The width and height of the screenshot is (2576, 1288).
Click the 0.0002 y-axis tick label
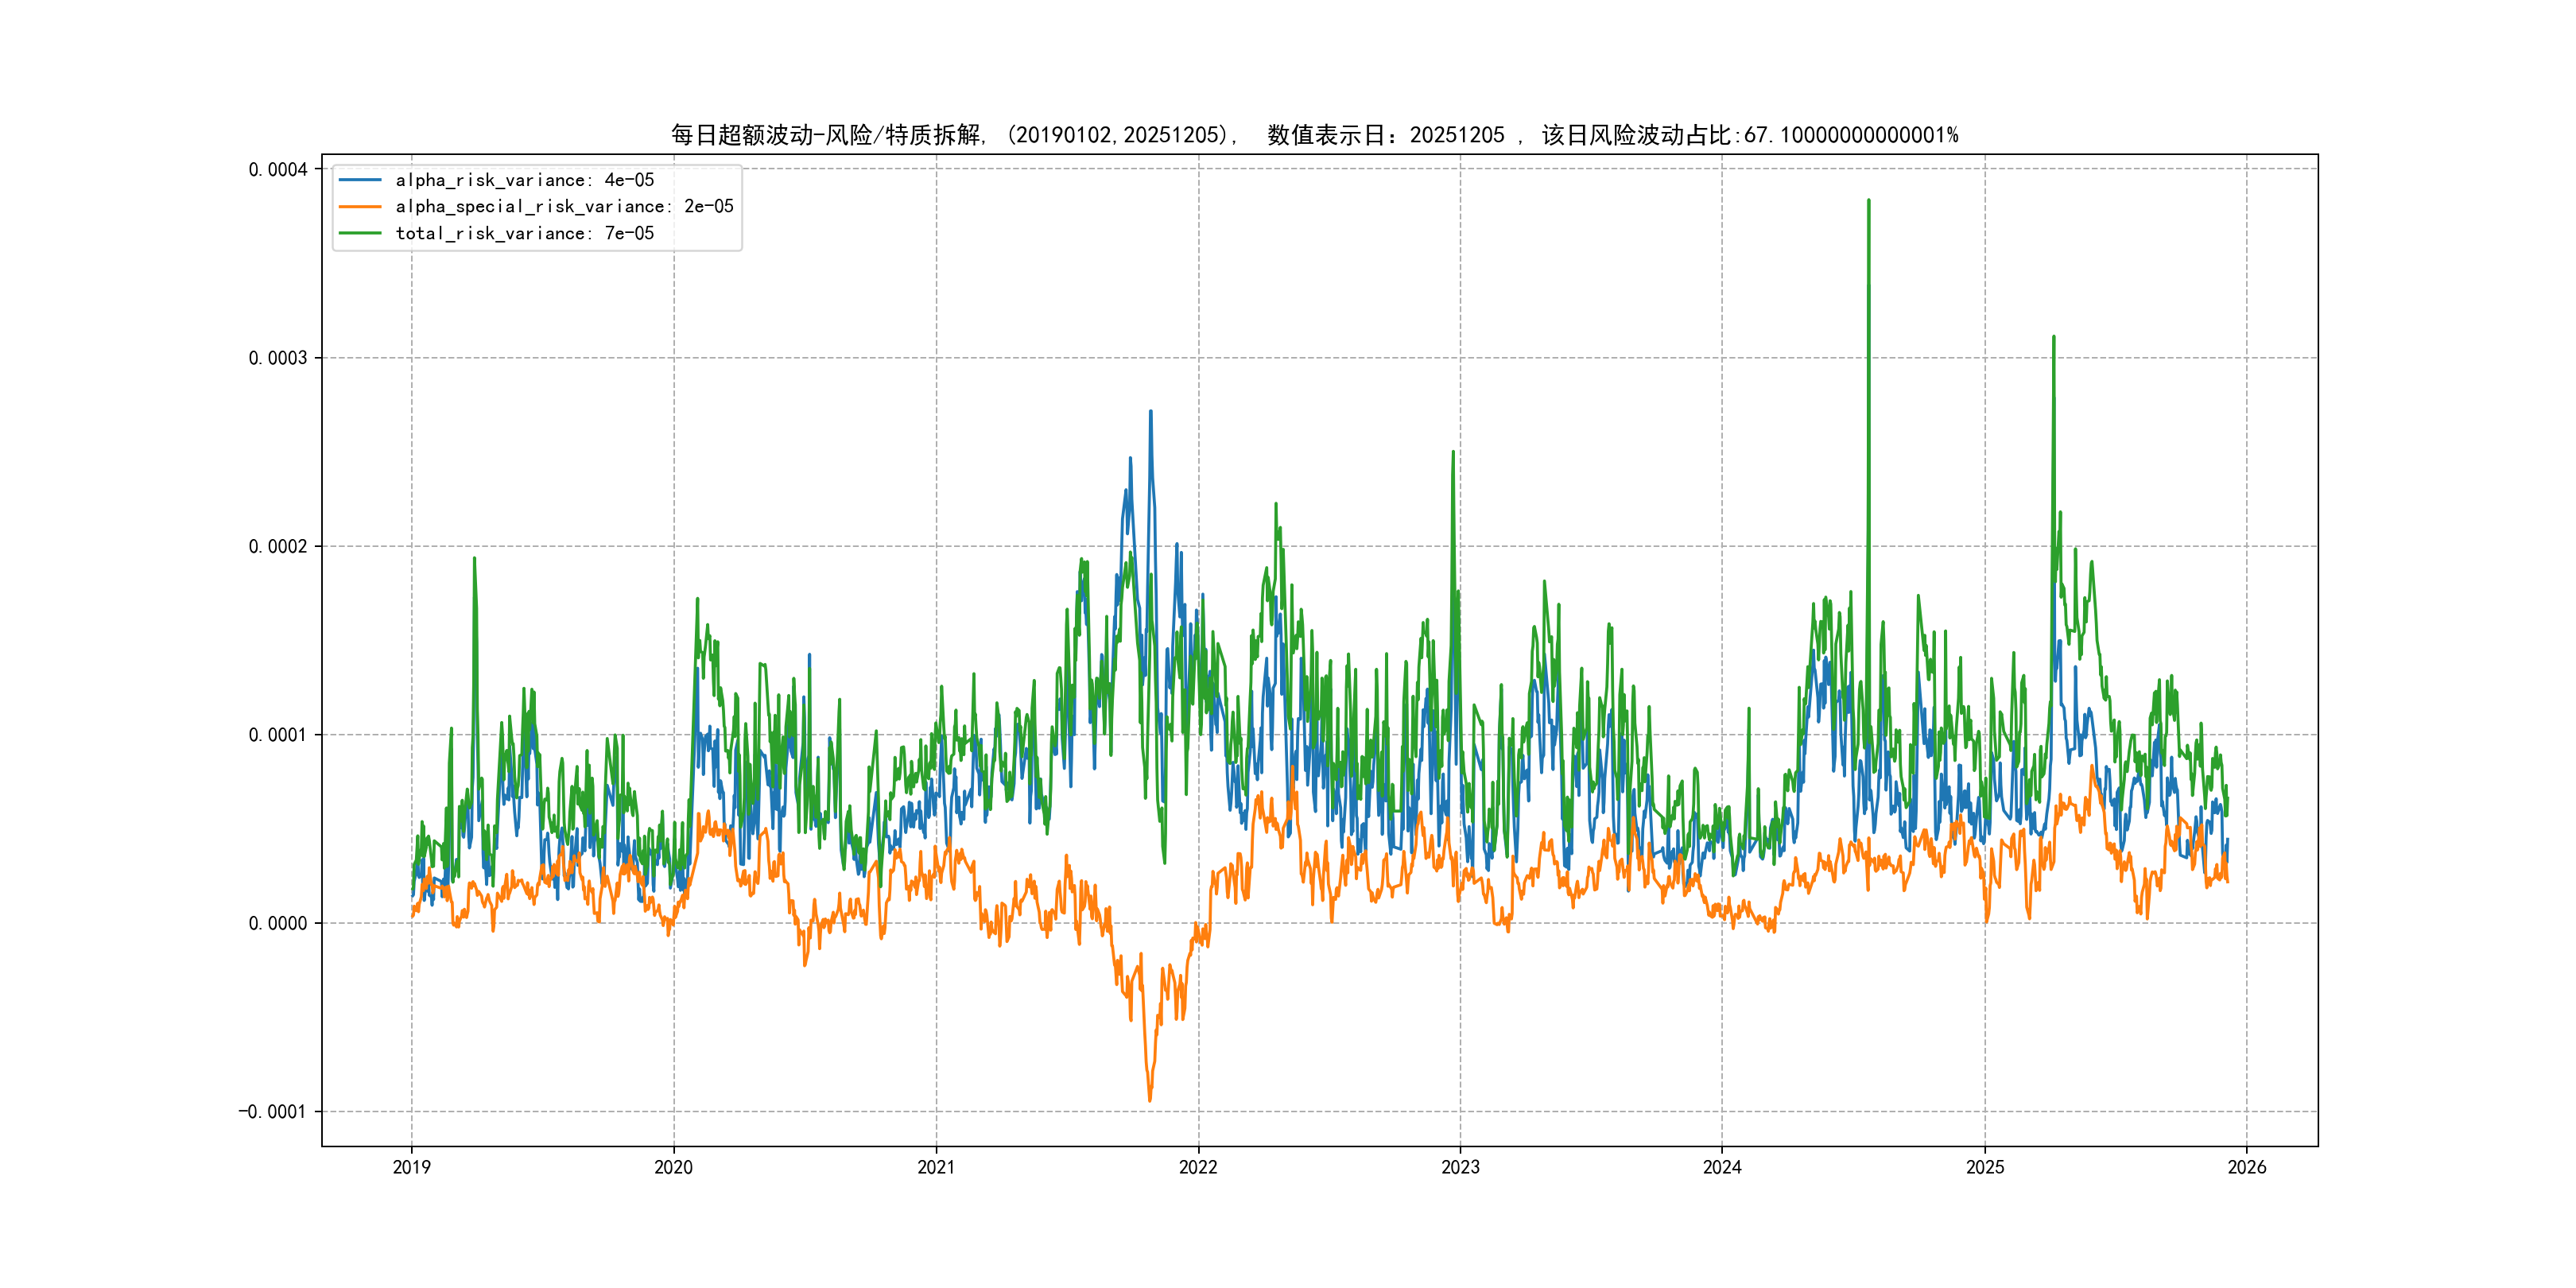tap(278, 546)
